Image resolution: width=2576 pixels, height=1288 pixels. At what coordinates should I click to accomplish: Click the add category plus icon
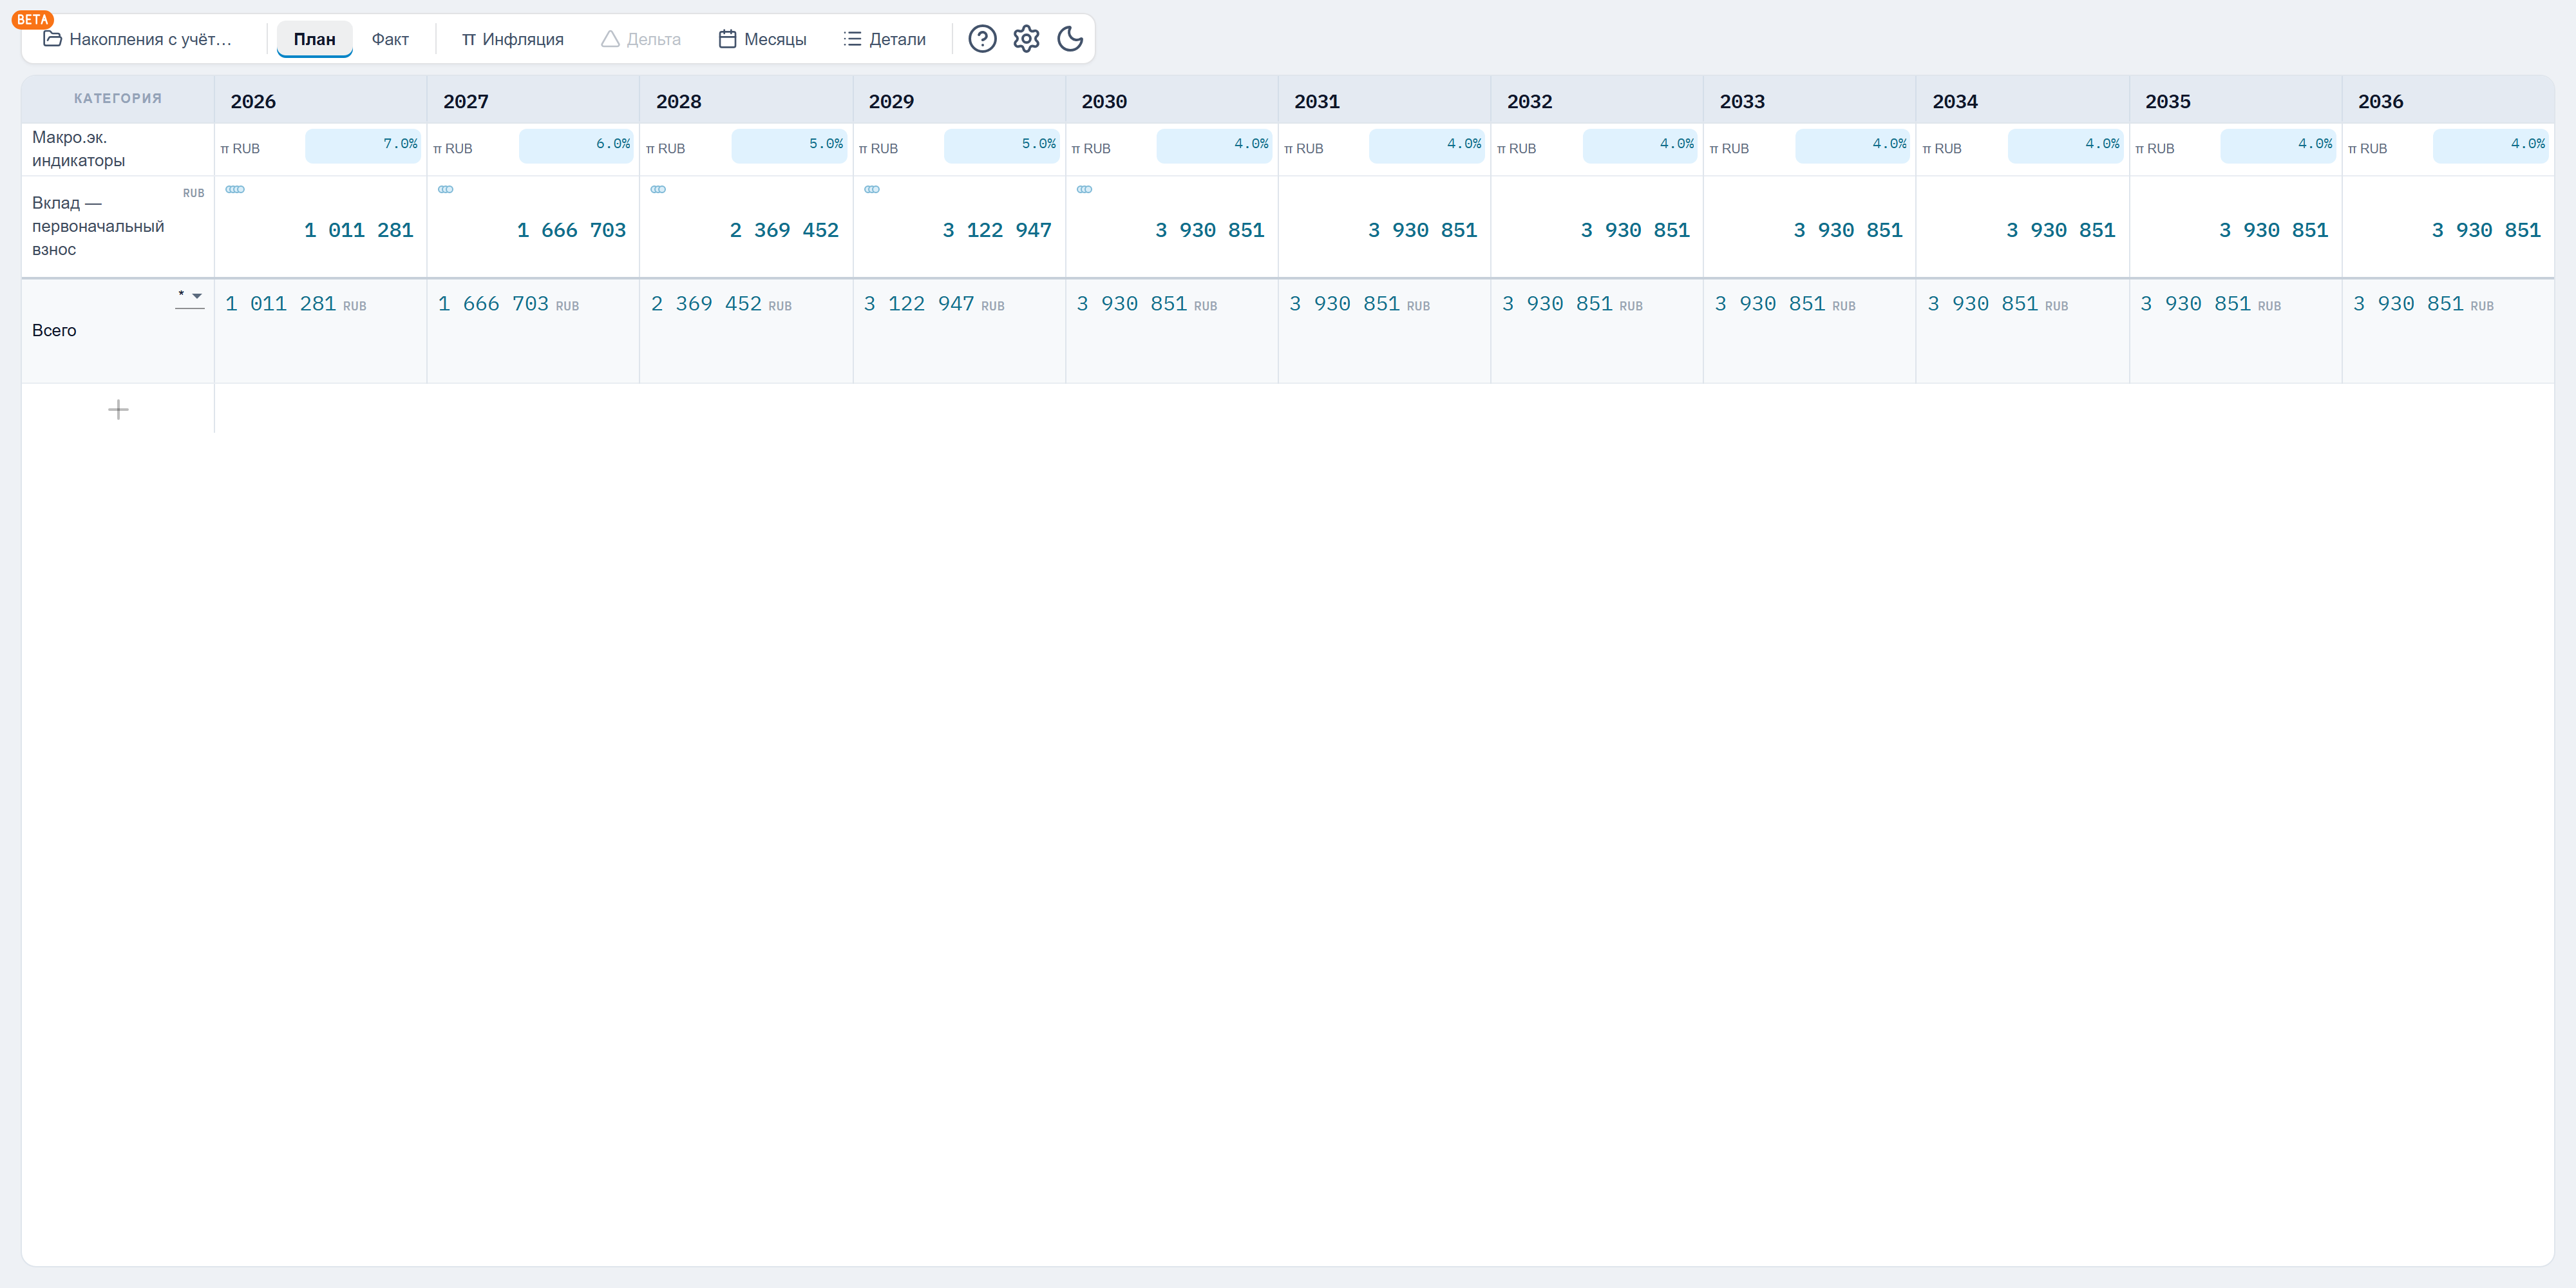click(x=118, y=410)
